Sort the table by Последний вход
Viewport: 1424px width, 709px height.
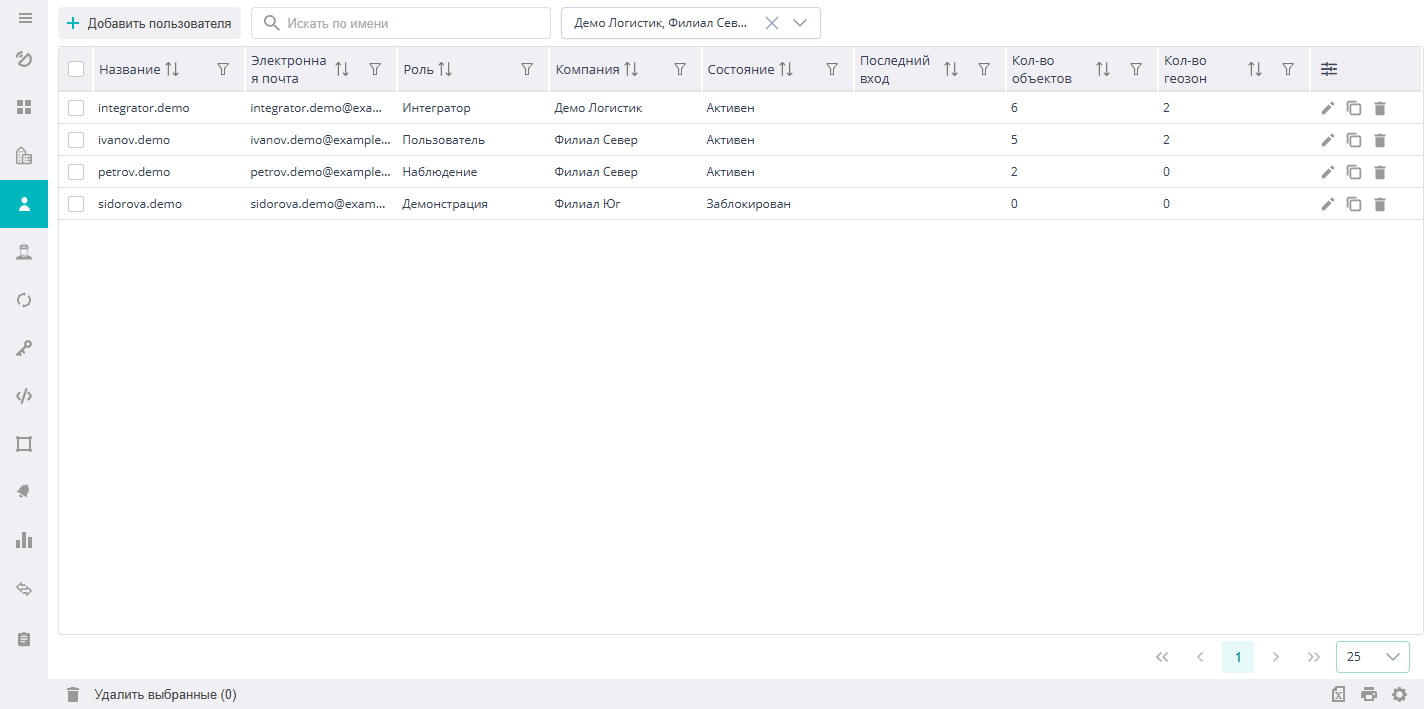click(x=951, y=69)
